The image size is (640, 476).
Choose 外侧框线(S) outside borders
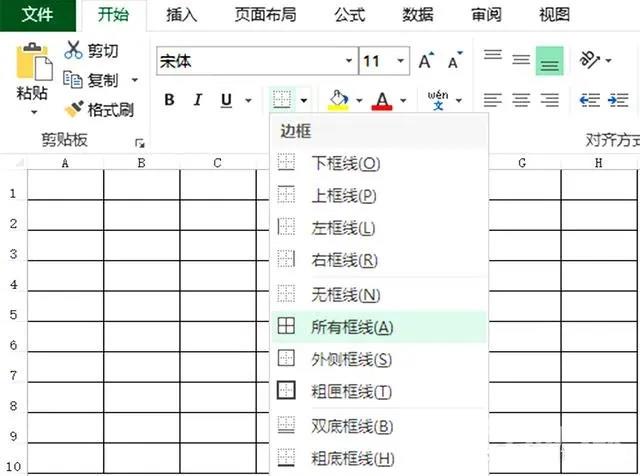pyautogui.click(x=380, y=359)
